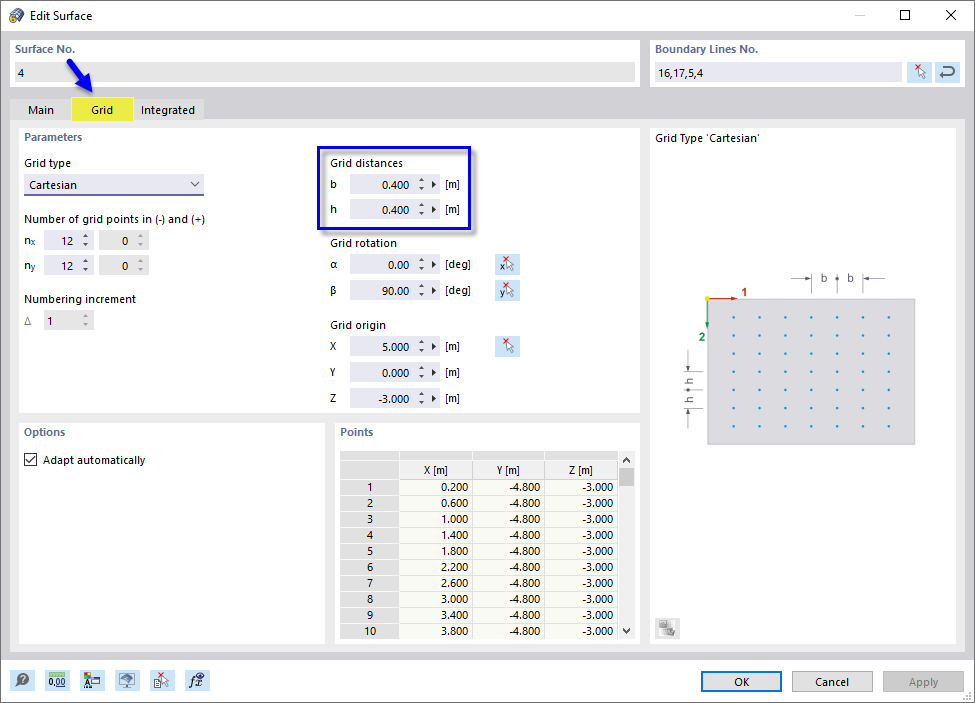Image resolution: width=975 pixels, height=703 pixels.
Task: Toggle the Adapt automatically checkbox
Action: click(29, 459)
